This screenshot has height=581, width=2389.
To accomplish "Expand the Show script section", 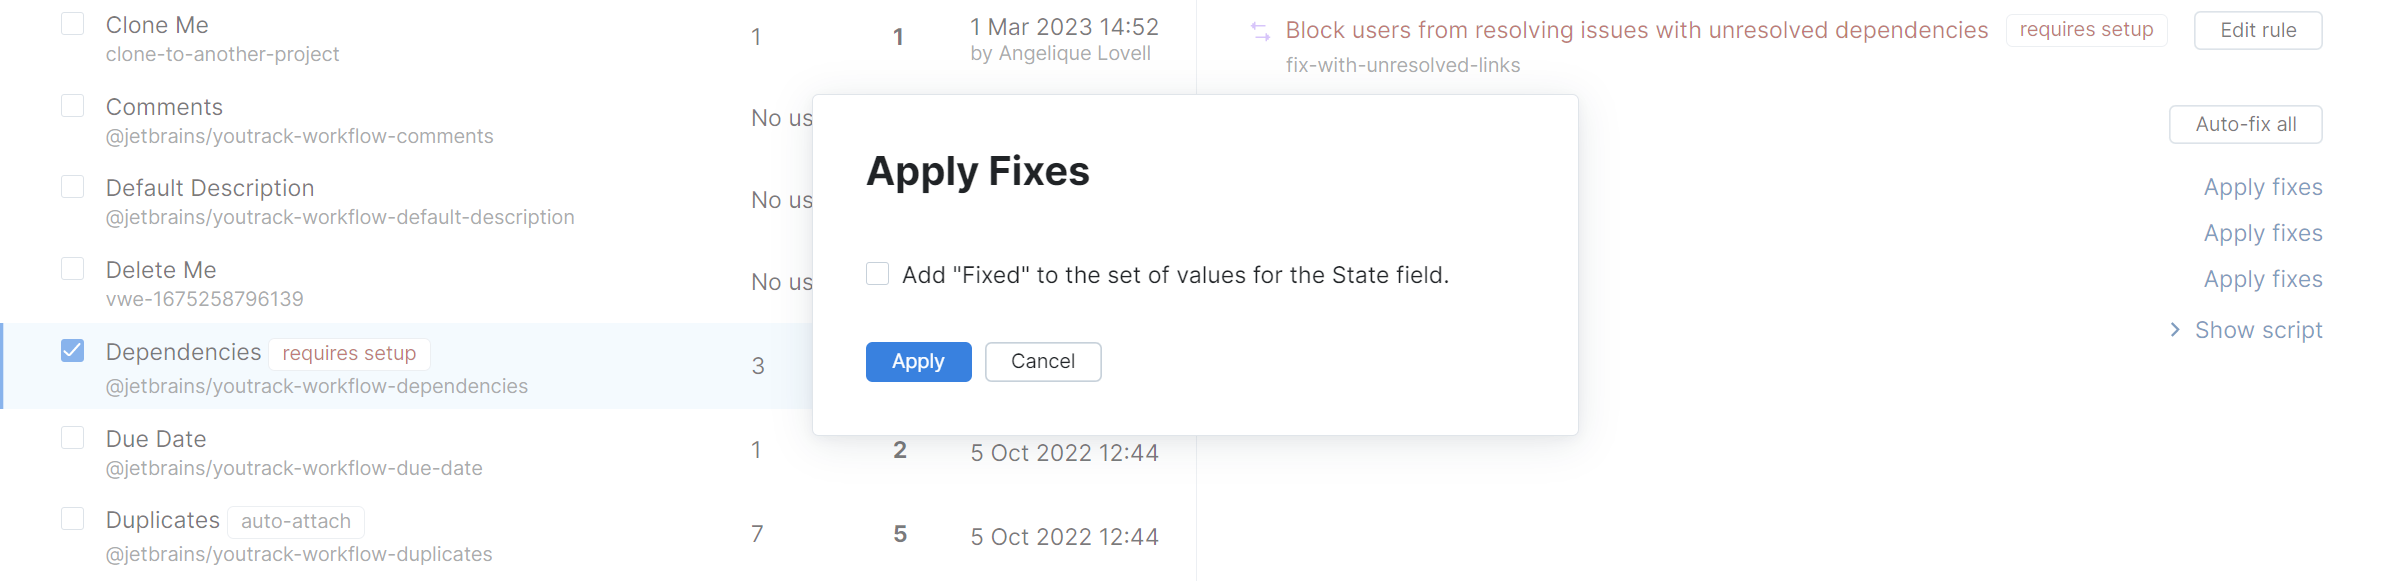I will pyautogui.click(x=2258, y=329).
